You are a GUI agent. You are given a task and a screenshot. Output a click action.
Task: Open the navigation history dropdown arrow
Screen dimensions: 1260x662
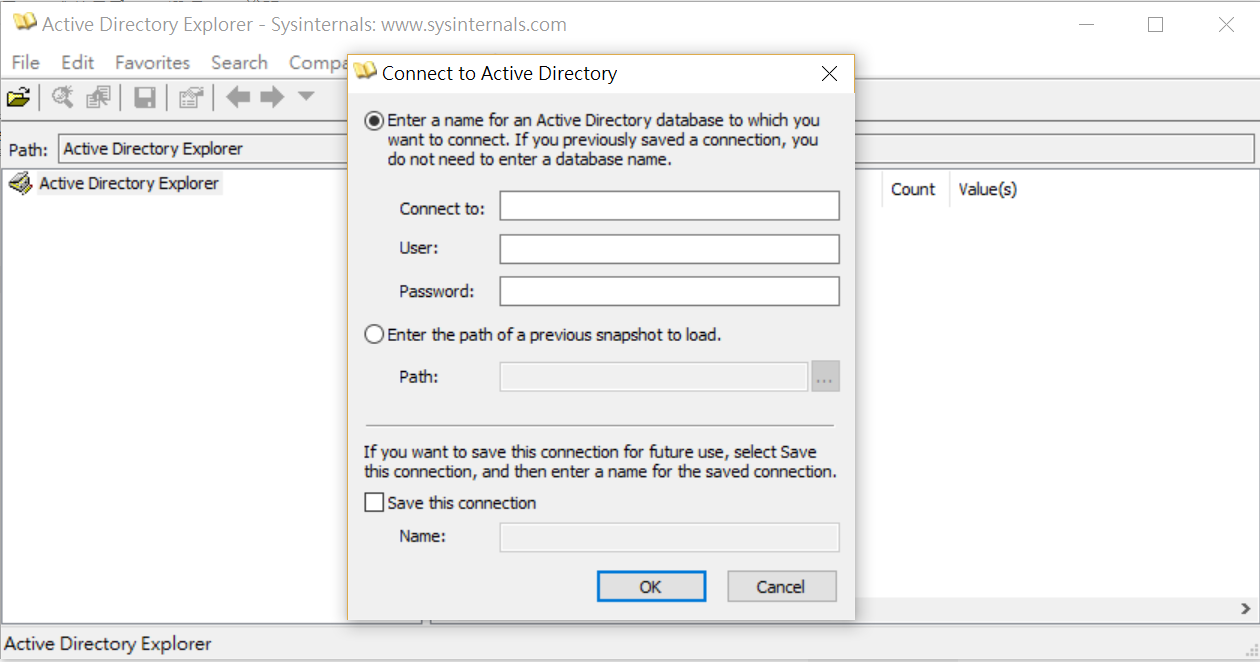point(306,97)
